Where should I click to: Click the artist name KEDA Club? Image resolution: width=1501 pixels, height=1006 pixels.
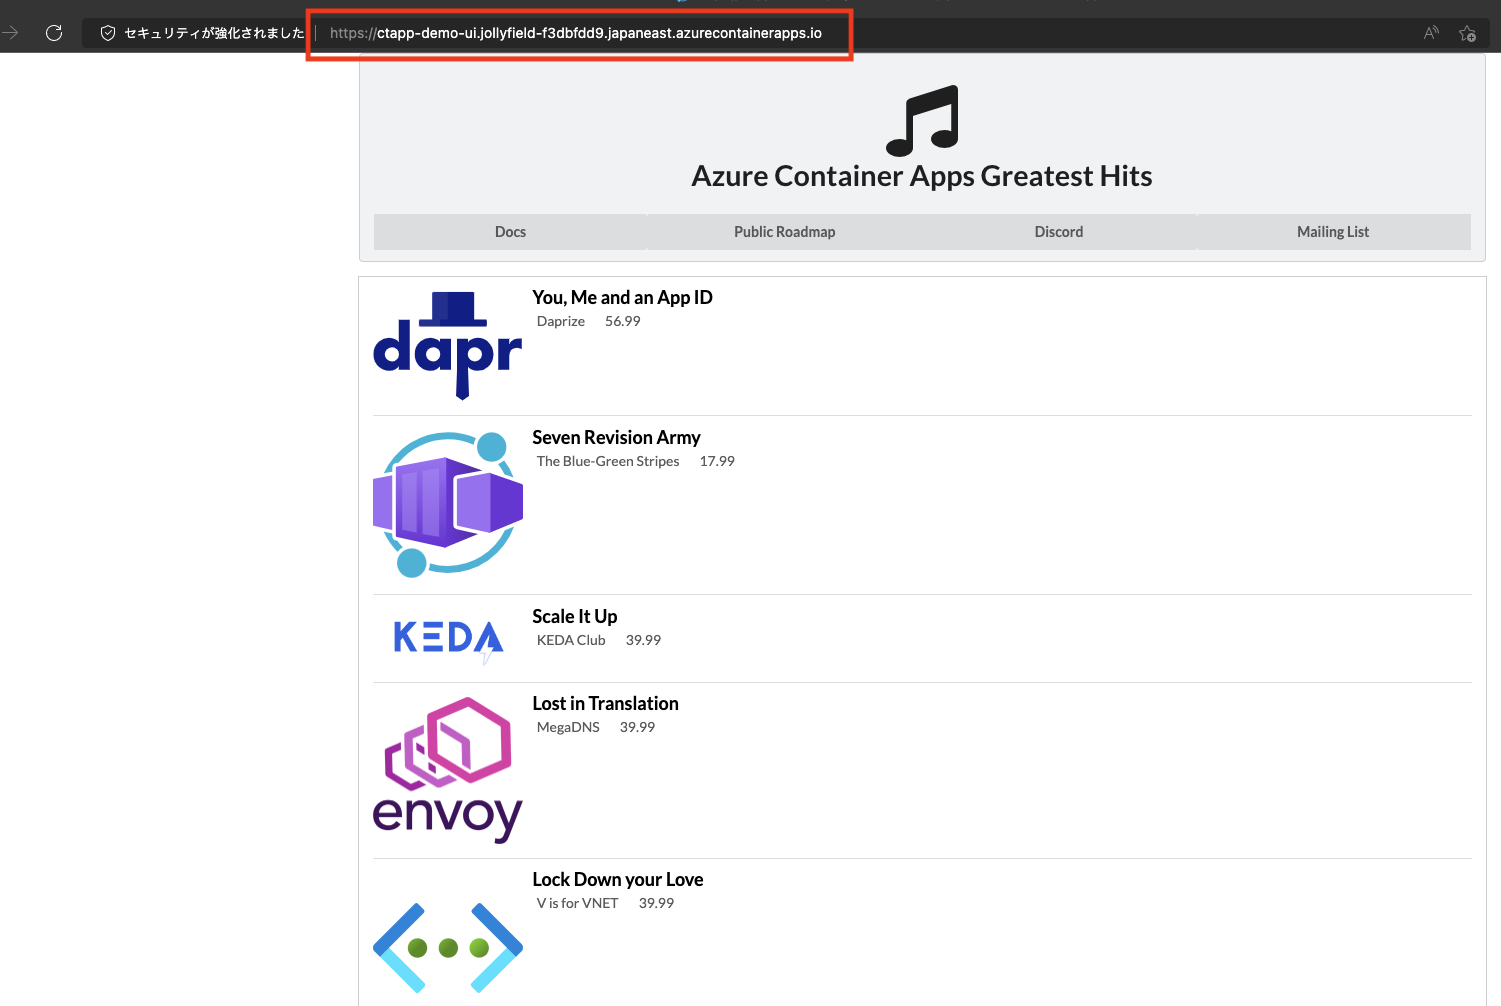pyautogui.click(x=571, y=640)
